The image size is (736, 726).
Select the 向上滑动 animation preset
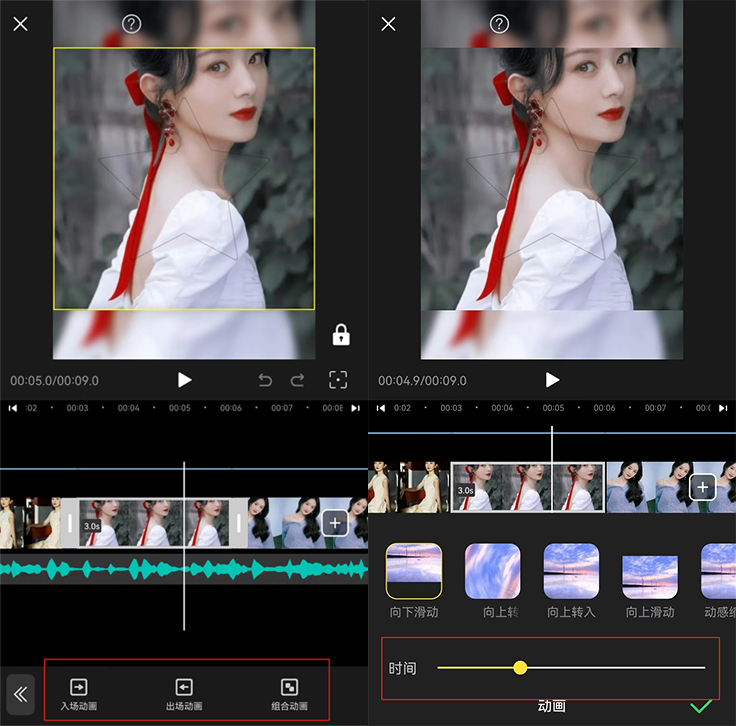tap(650, 581)
